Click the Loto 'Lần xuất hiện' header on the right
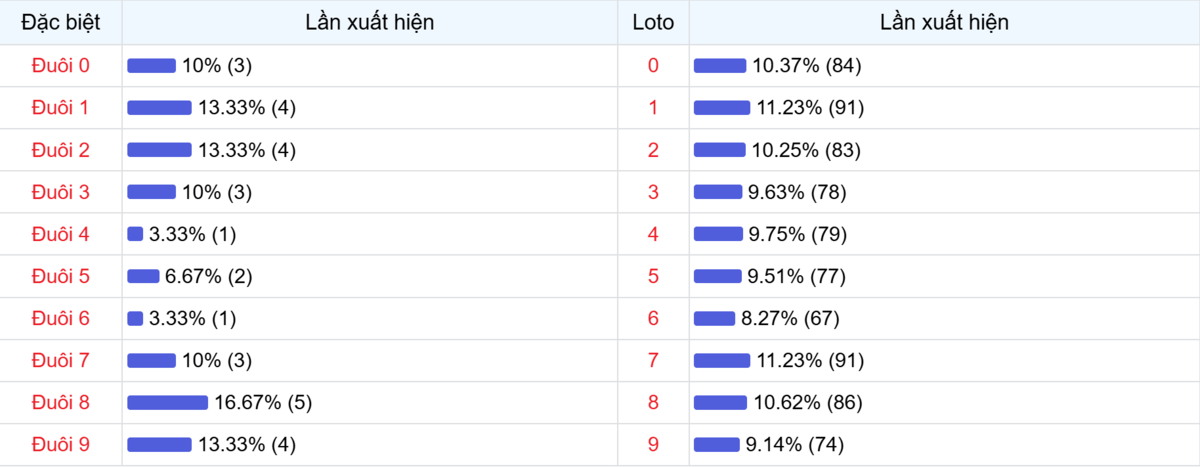 tap(944, 22)
